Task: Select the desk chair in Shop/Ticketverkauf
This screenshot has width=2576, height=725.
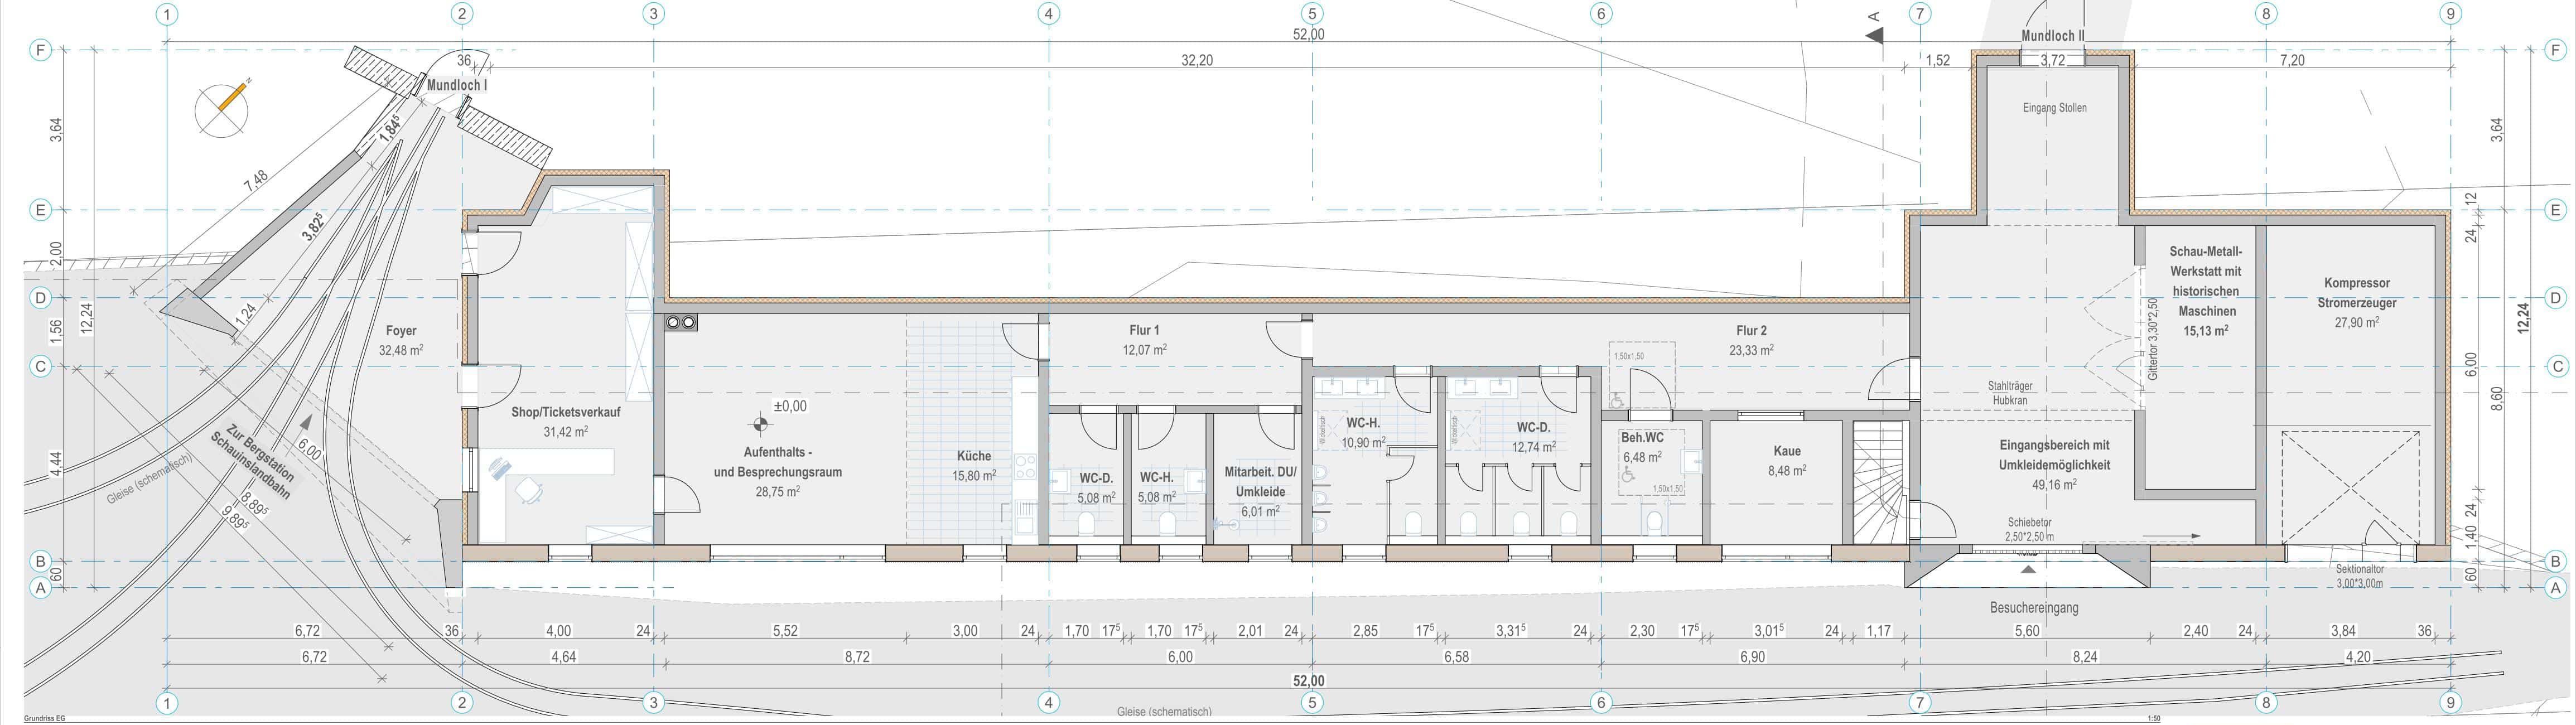Action: (x=527, y=489)
